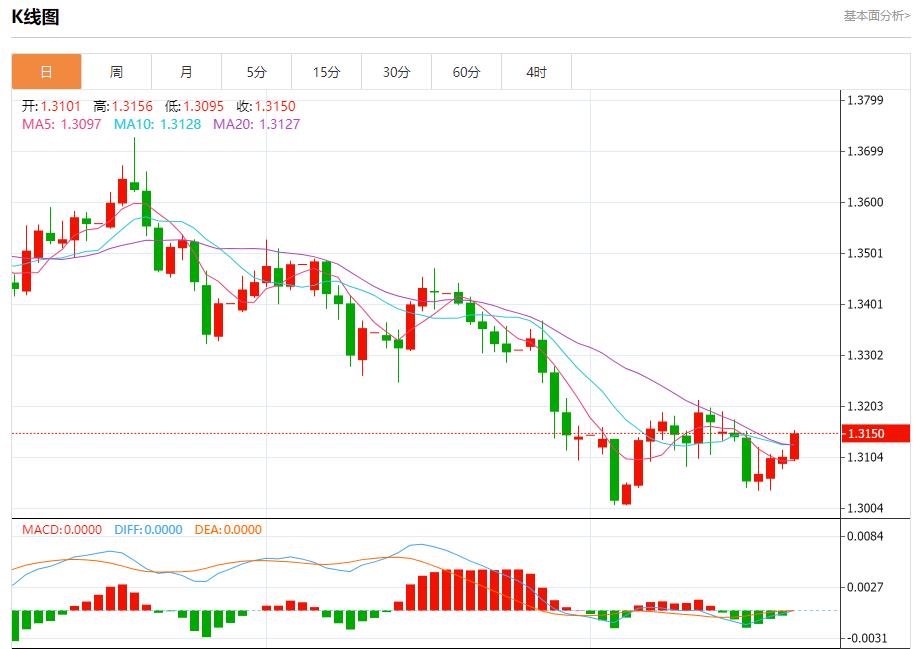Click the MA5 indicator label
915x649 pixels.
coord(61,124)
